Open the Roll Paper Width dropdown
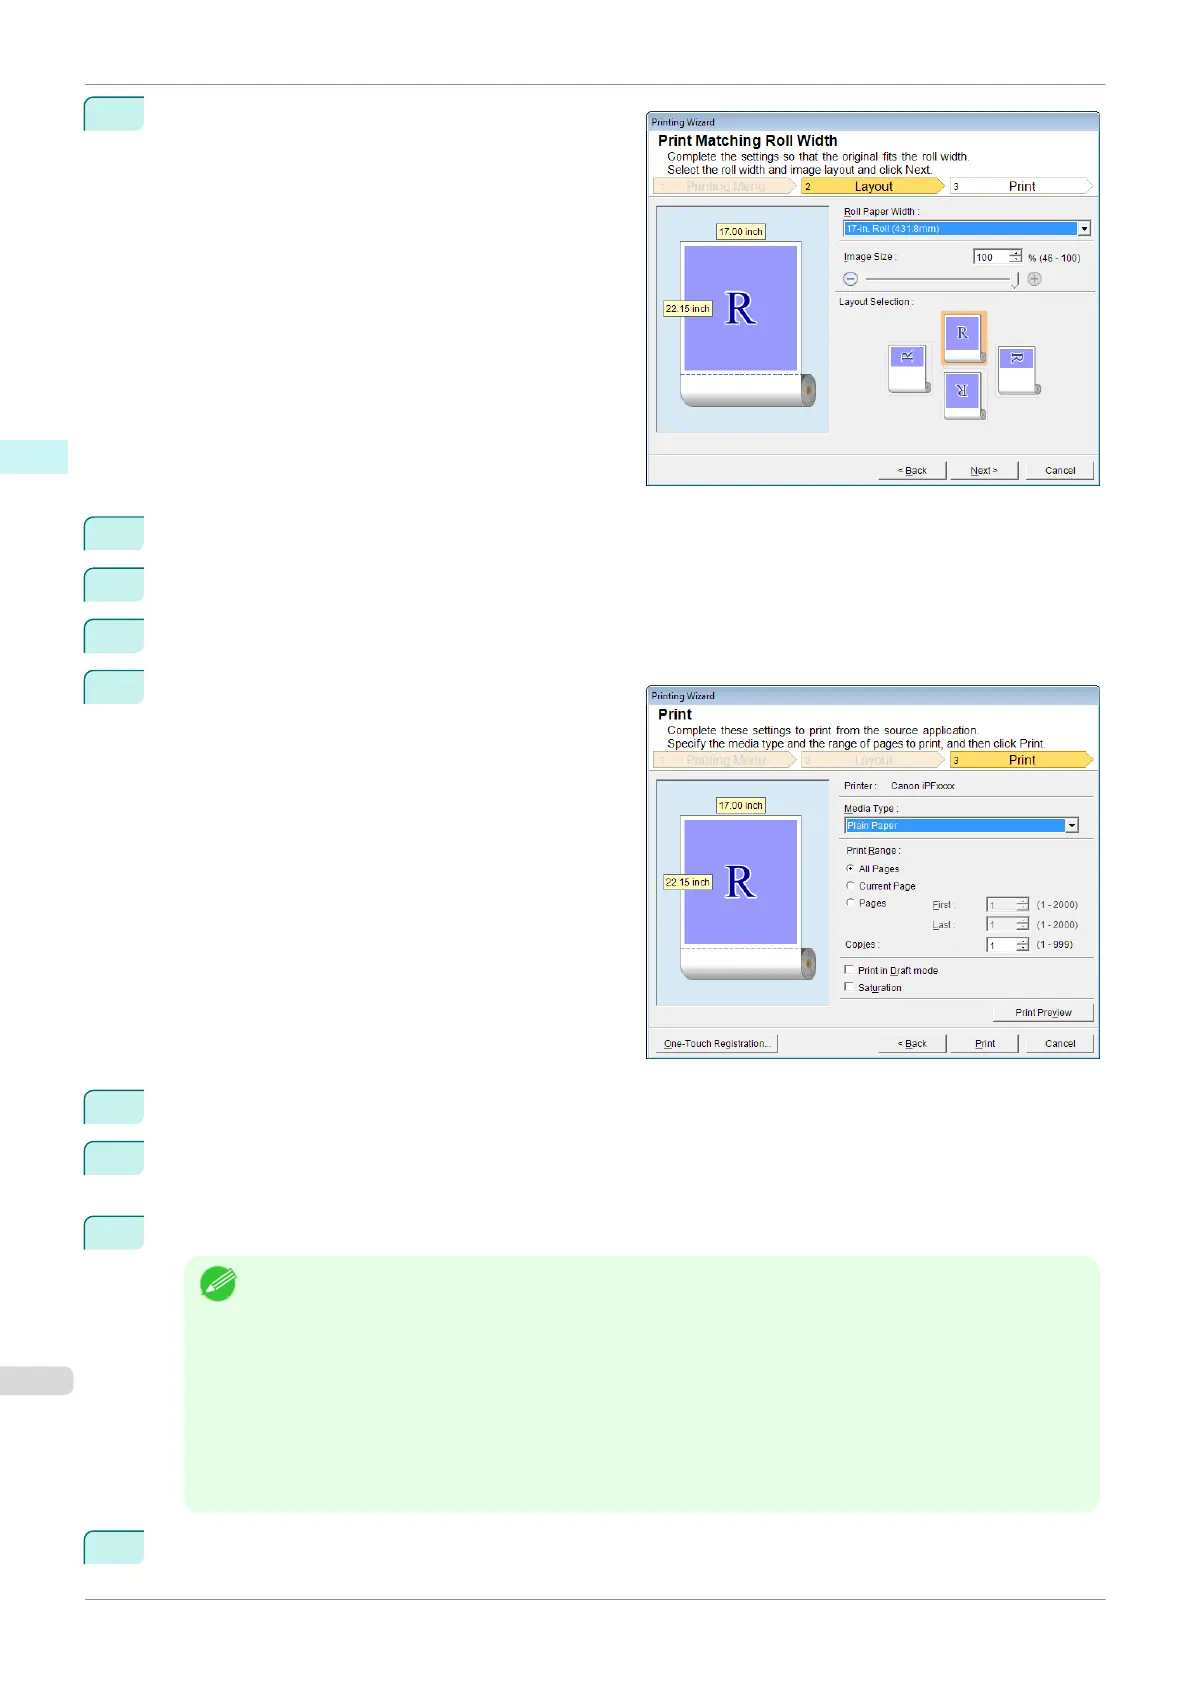This screenshot has width=1191, height=1684. tap(967, 229)
